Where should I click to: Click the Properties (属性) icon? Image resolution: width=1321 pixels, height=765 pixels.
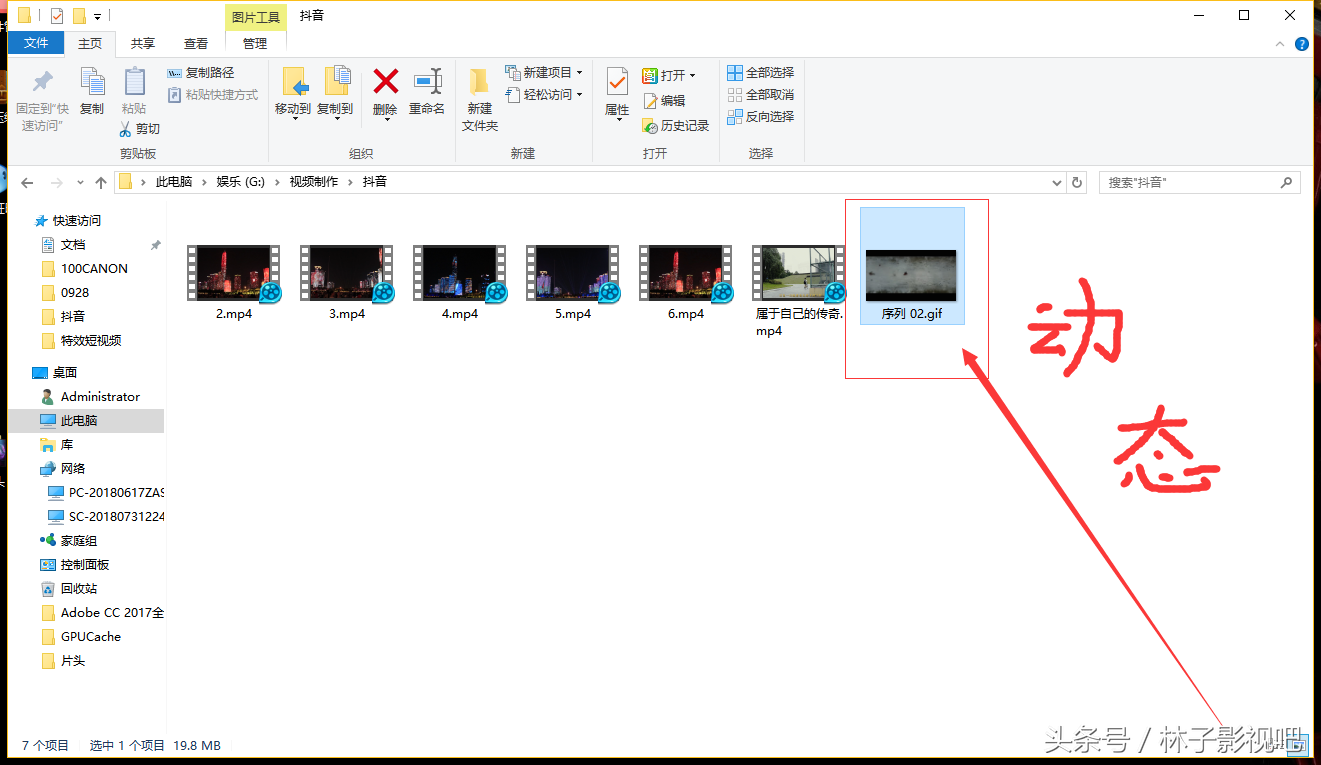[617, 82]
